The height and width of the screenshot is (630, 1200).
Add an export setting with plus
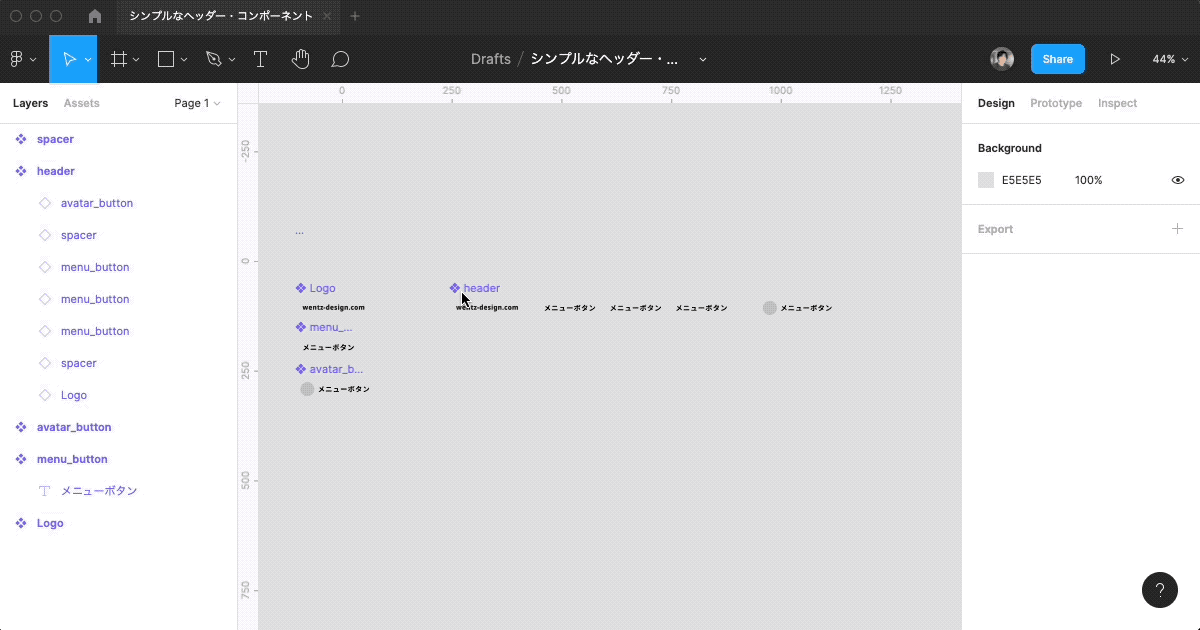point(1177,229)
